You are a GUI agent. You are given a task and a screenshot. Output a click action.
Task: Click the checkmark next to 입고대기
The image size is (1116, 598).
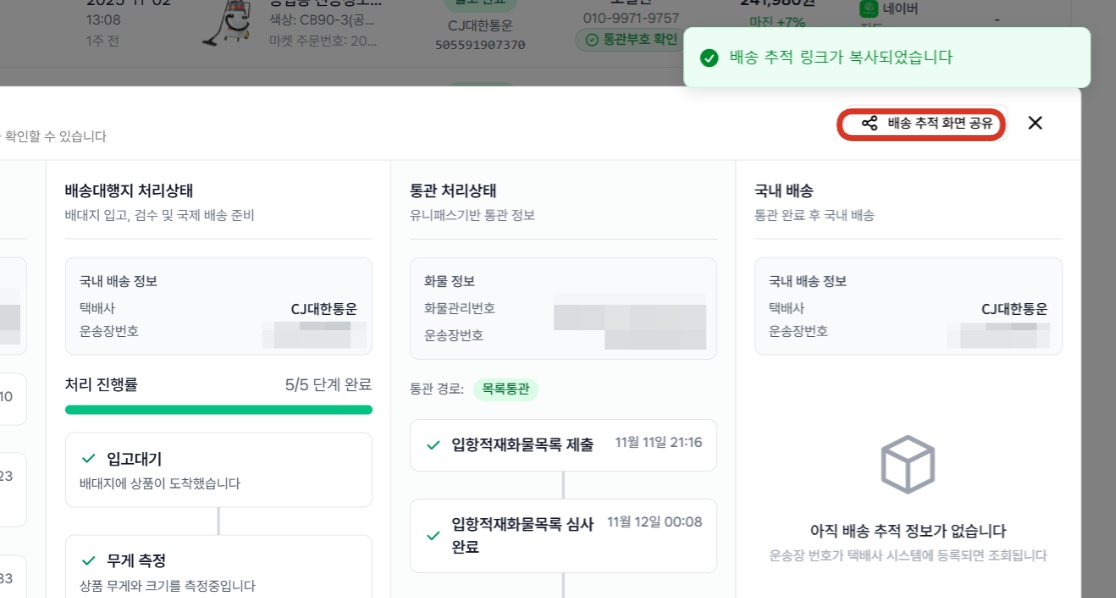click(x=89, y=458)
